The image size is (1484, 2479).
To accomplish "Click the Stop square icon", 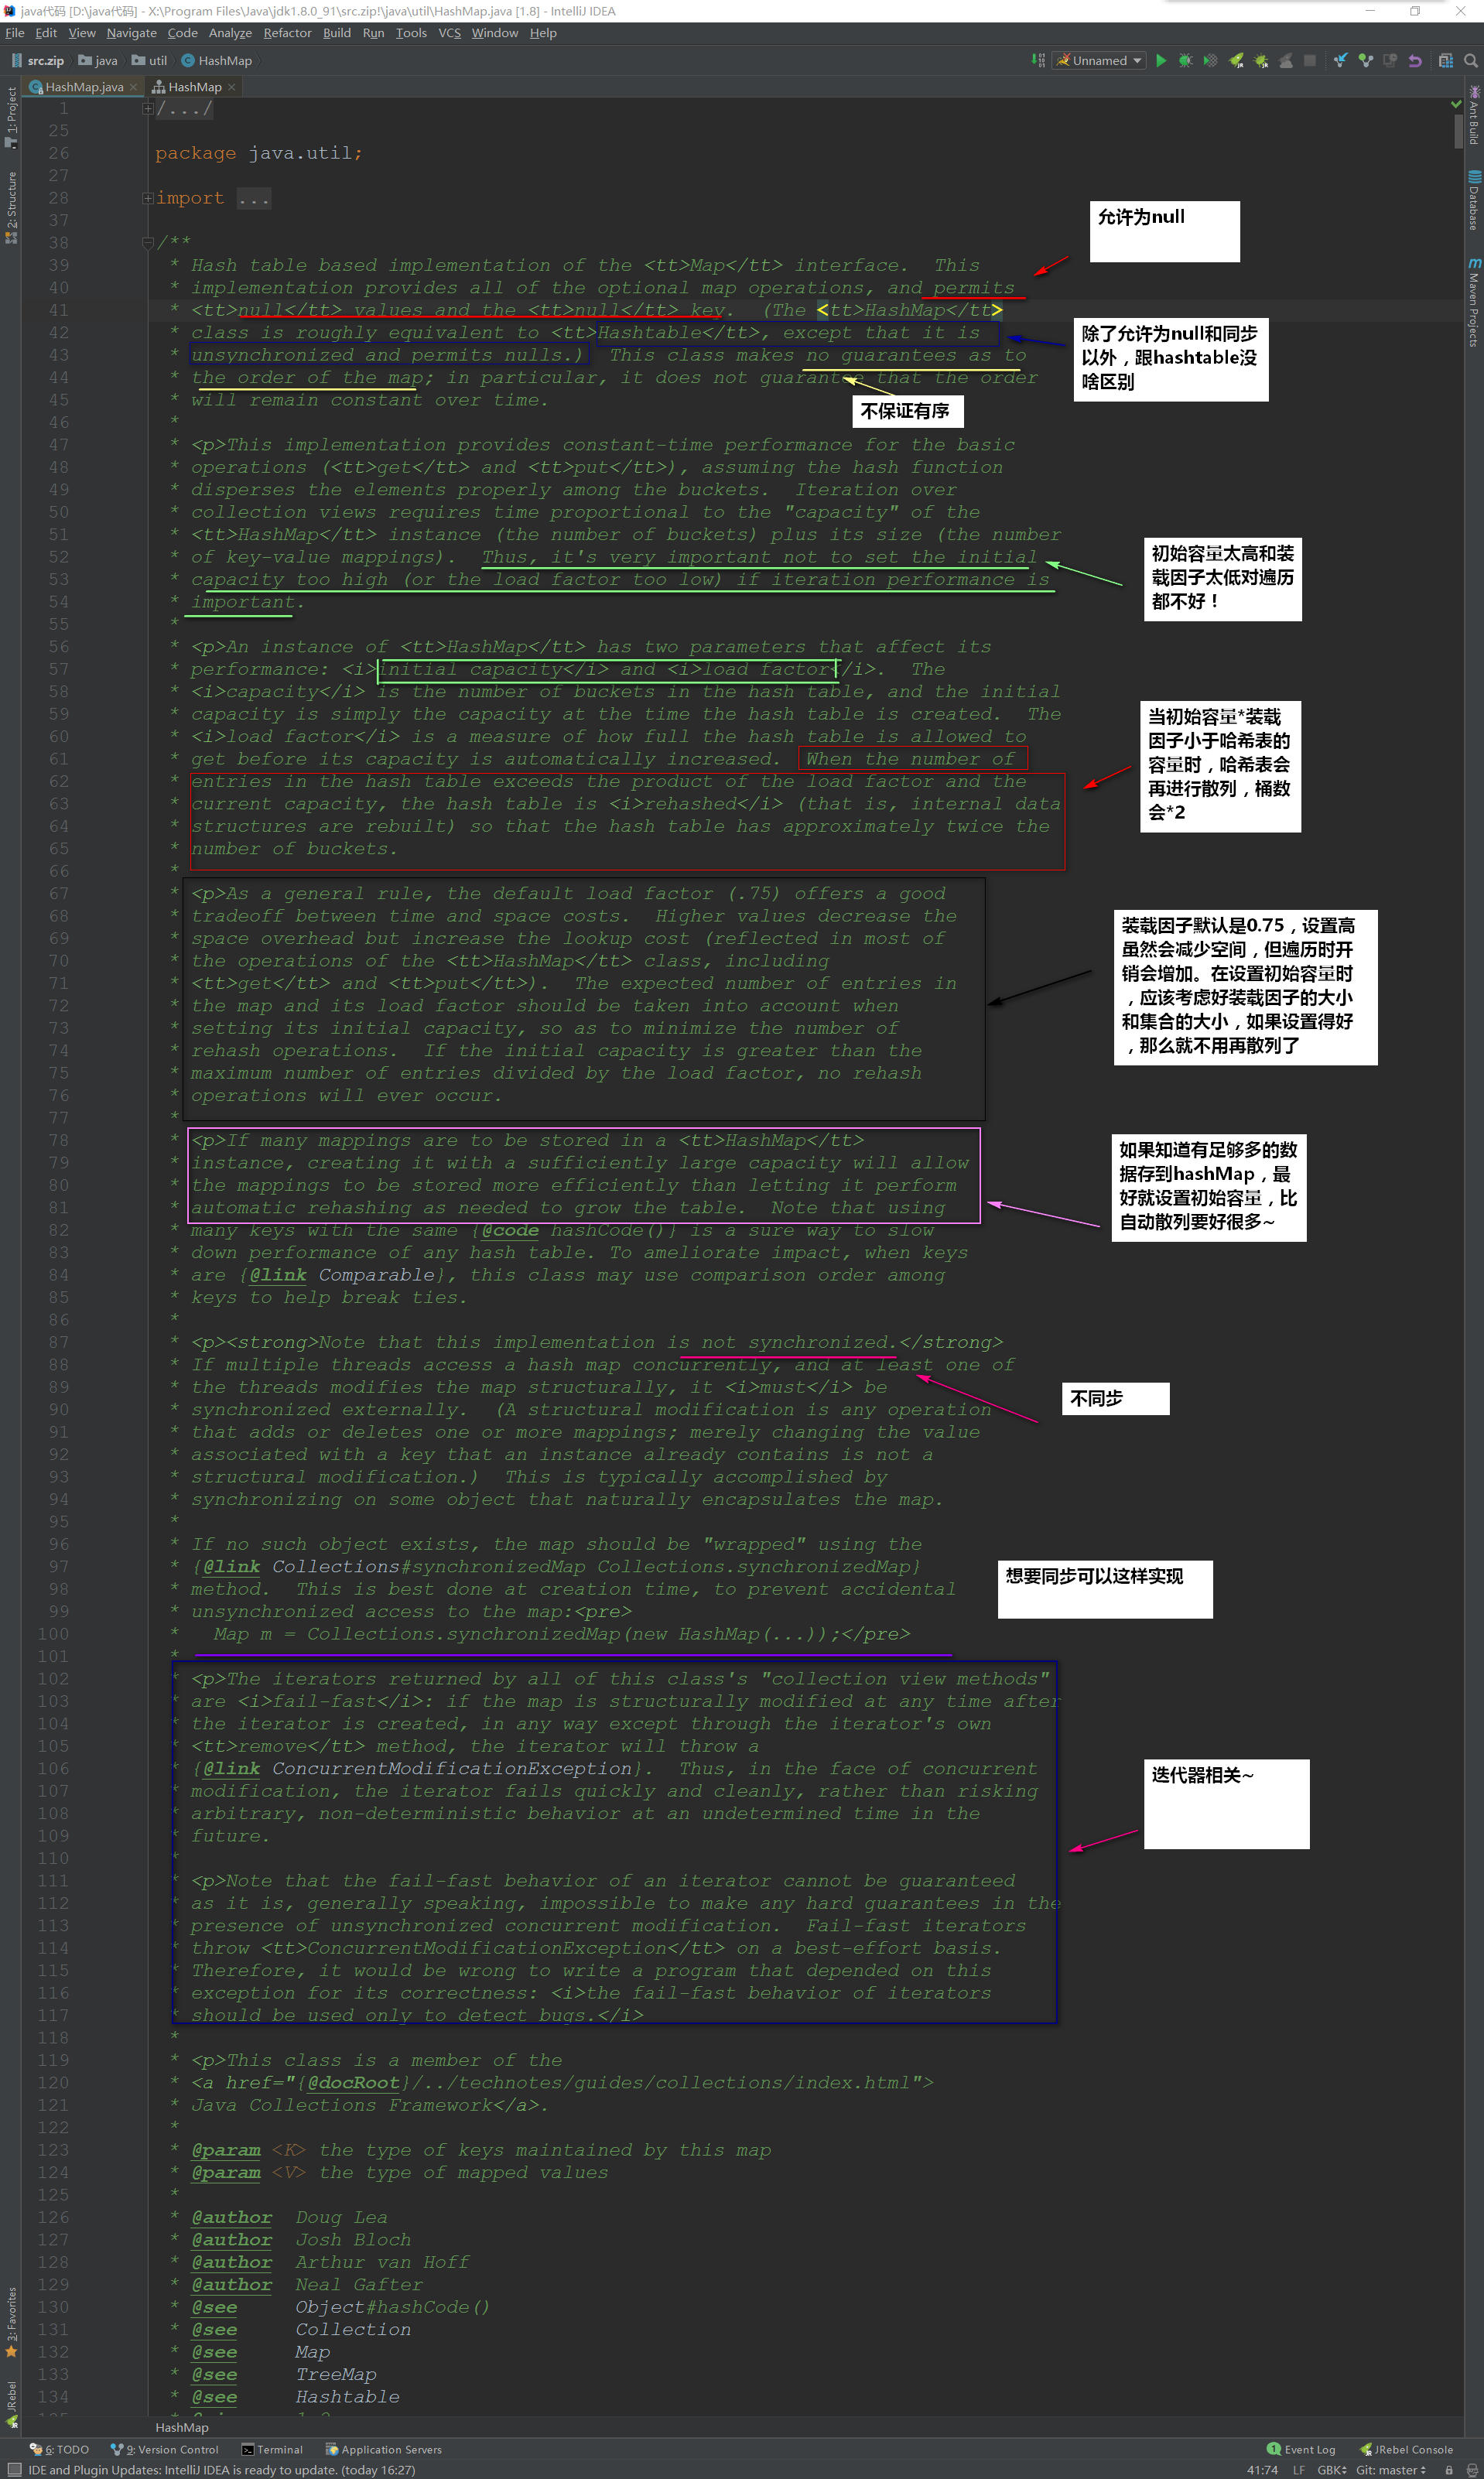I will tap(1310, 60).
